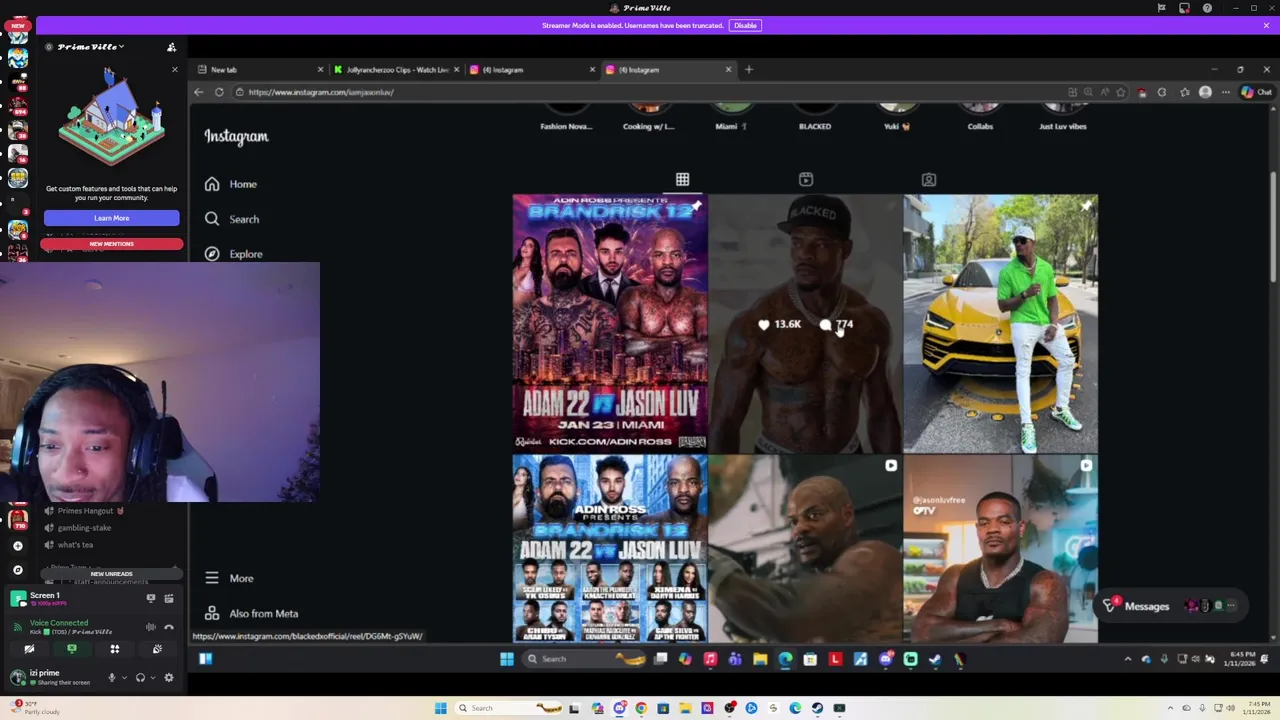This screenshot has height=720, width=1280.
Task: Switch to the first Instagram tab
Action: pos(532,70)
